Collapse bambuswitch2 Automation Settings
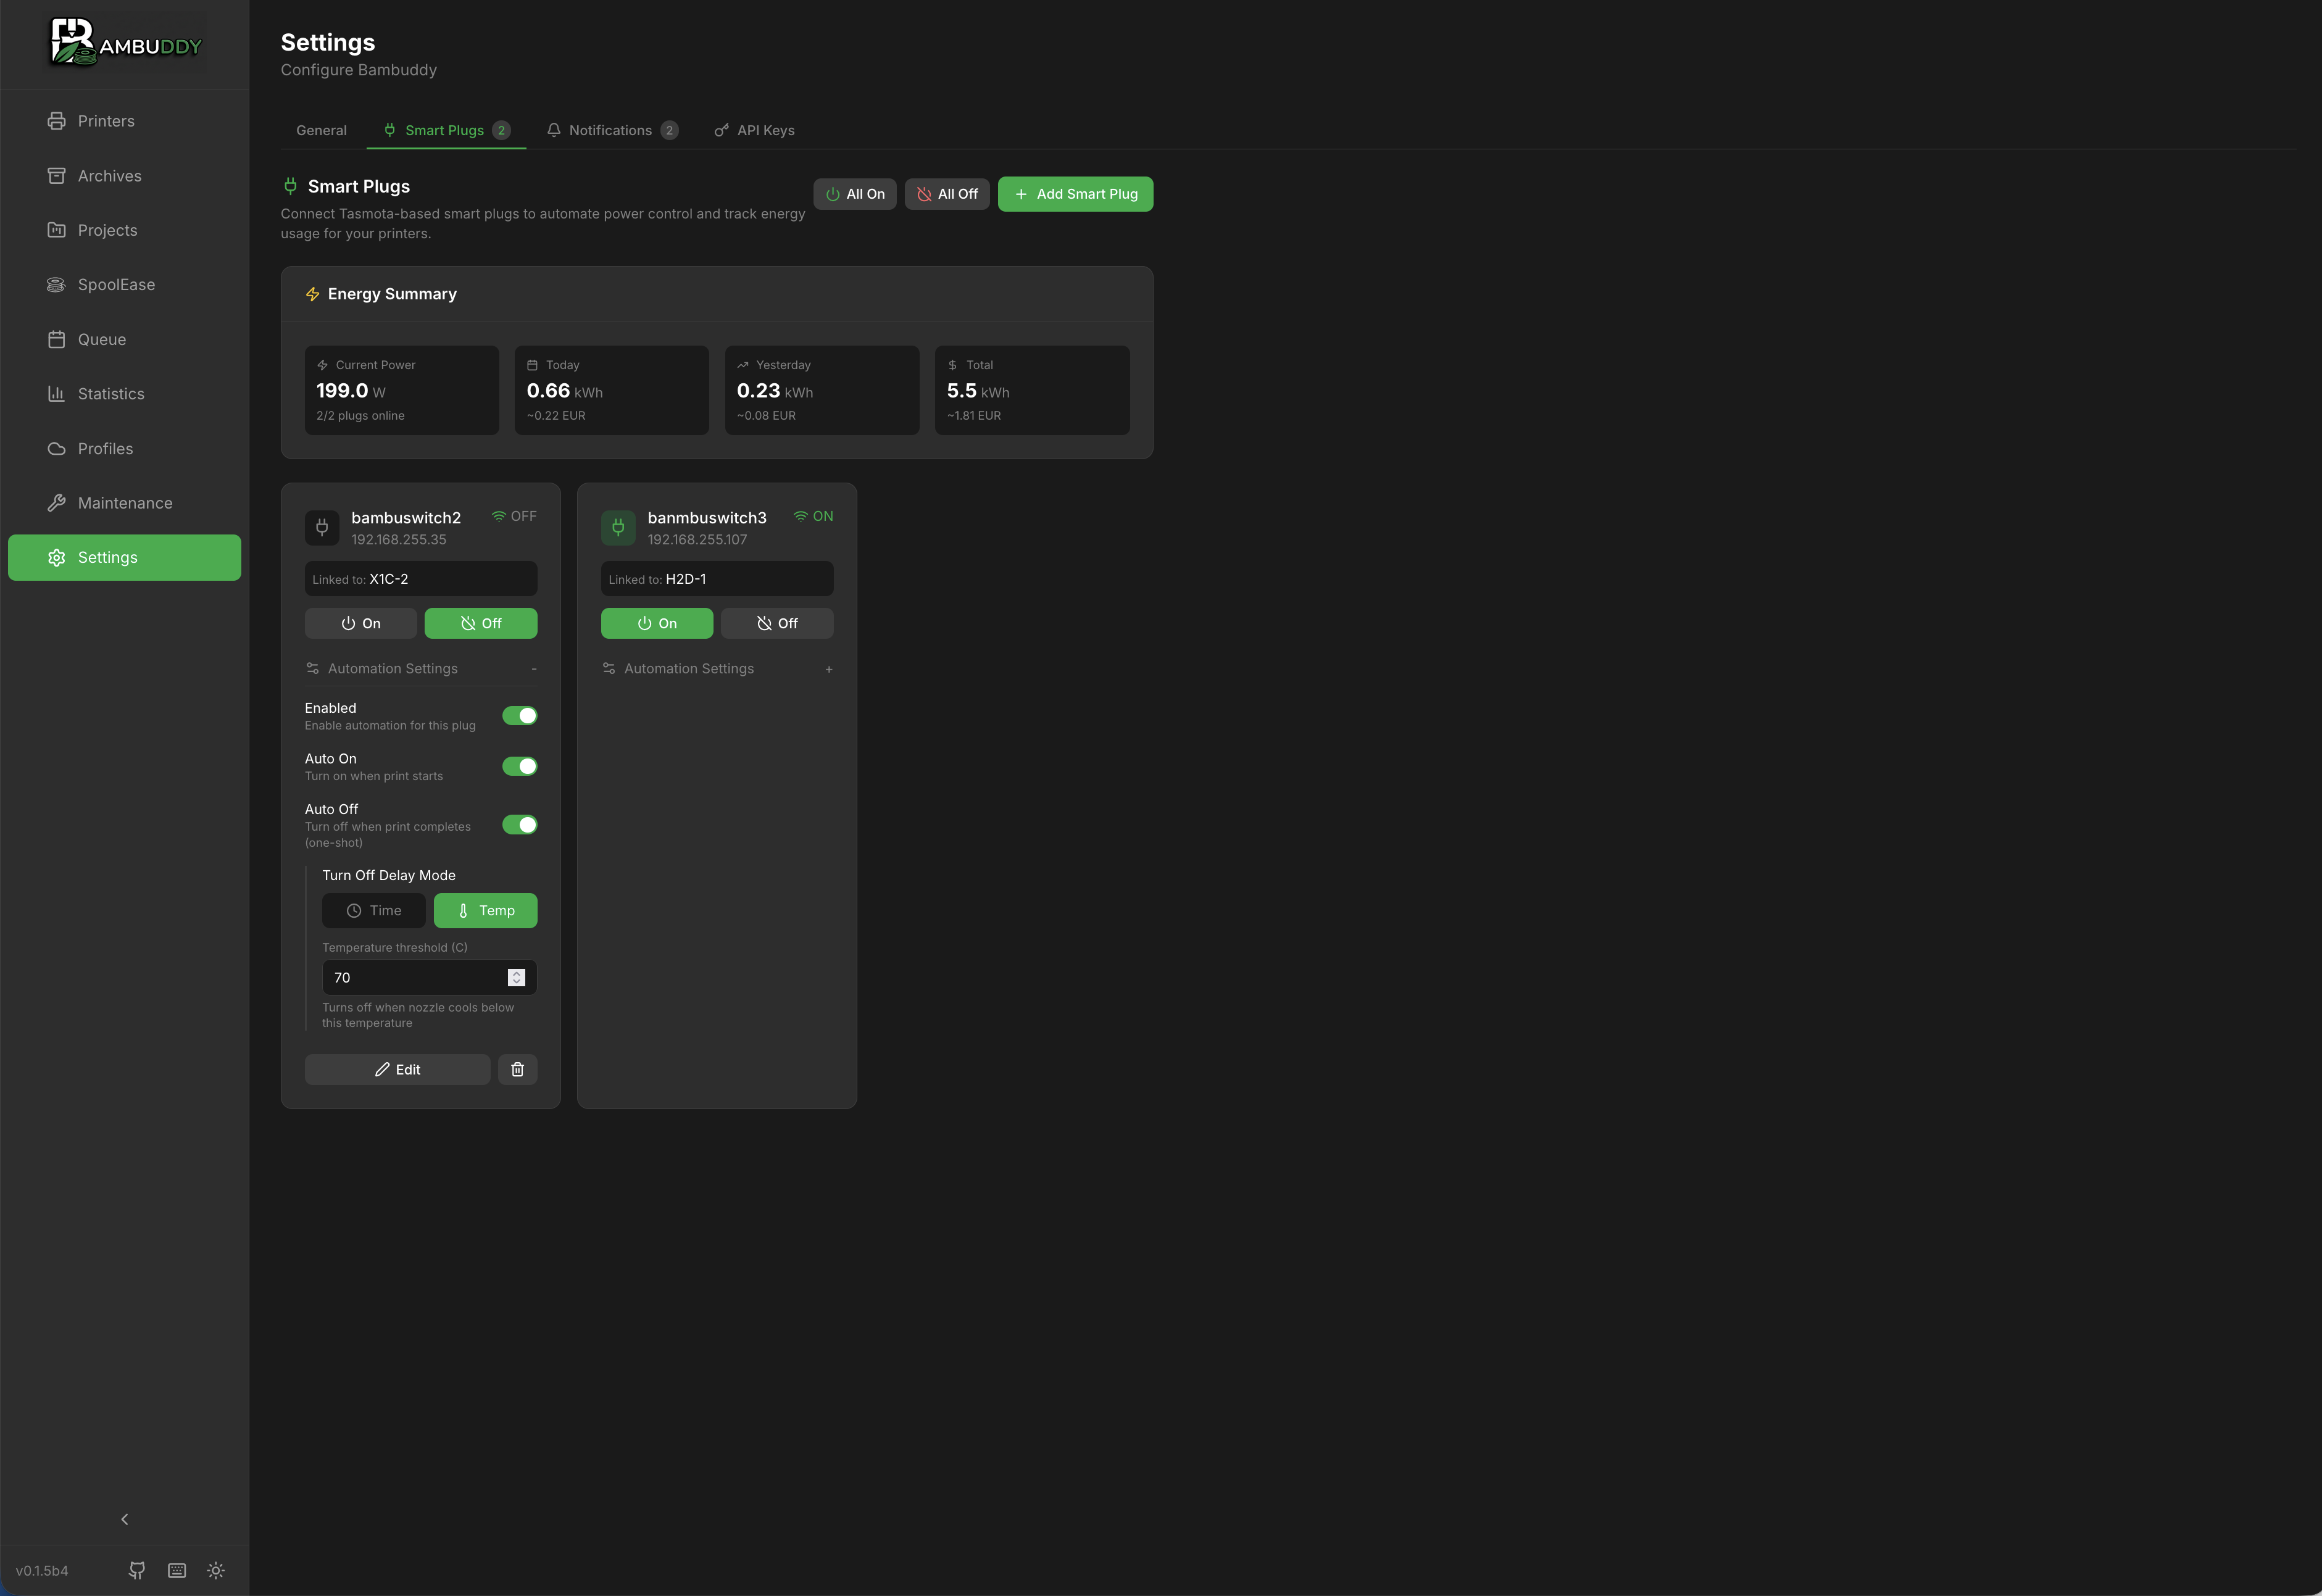This screenshot has height=1596, width=2322. 421,668
